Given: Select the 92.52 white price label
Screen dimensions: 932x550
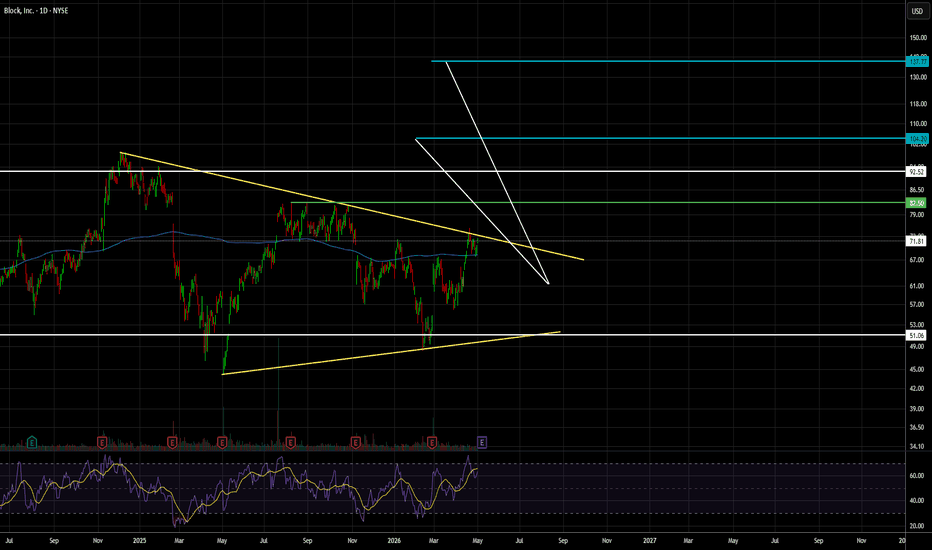Looking at the screenshot, I should (917, 172).
